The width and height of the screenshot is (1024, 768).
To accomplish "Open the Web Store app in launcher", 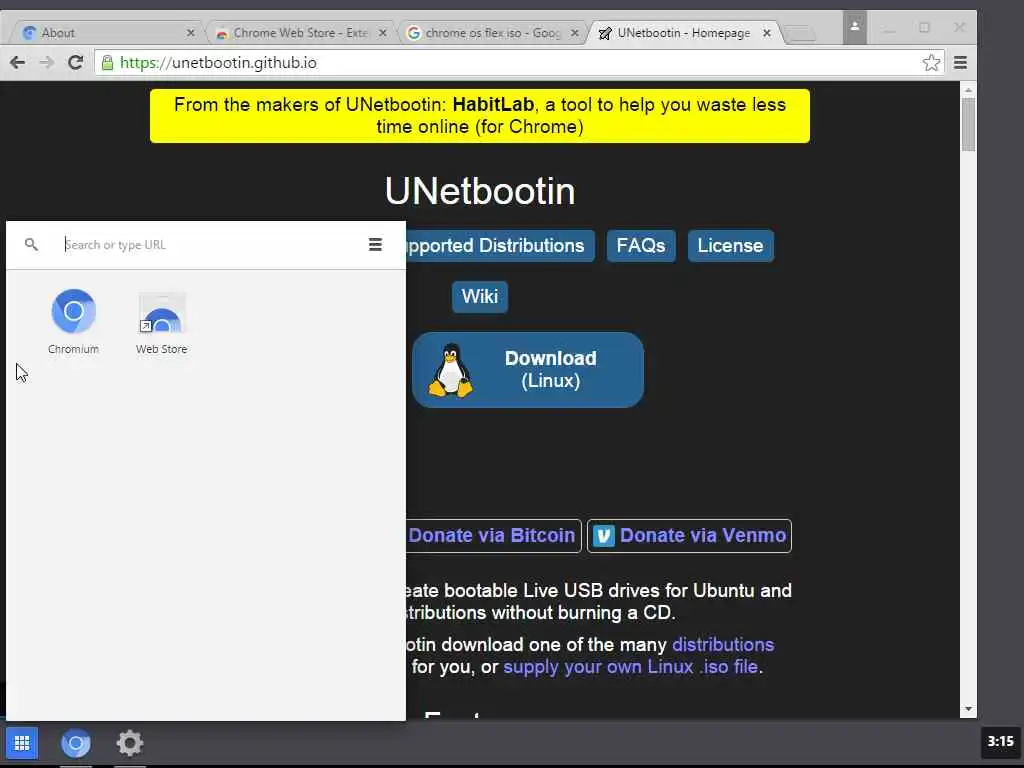I will [x=161, y=321].
